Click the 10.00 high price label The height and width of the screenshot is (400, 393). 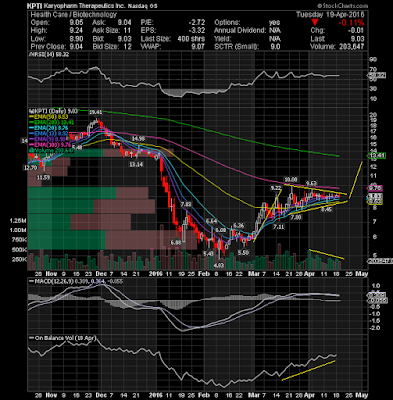[290, 180]
